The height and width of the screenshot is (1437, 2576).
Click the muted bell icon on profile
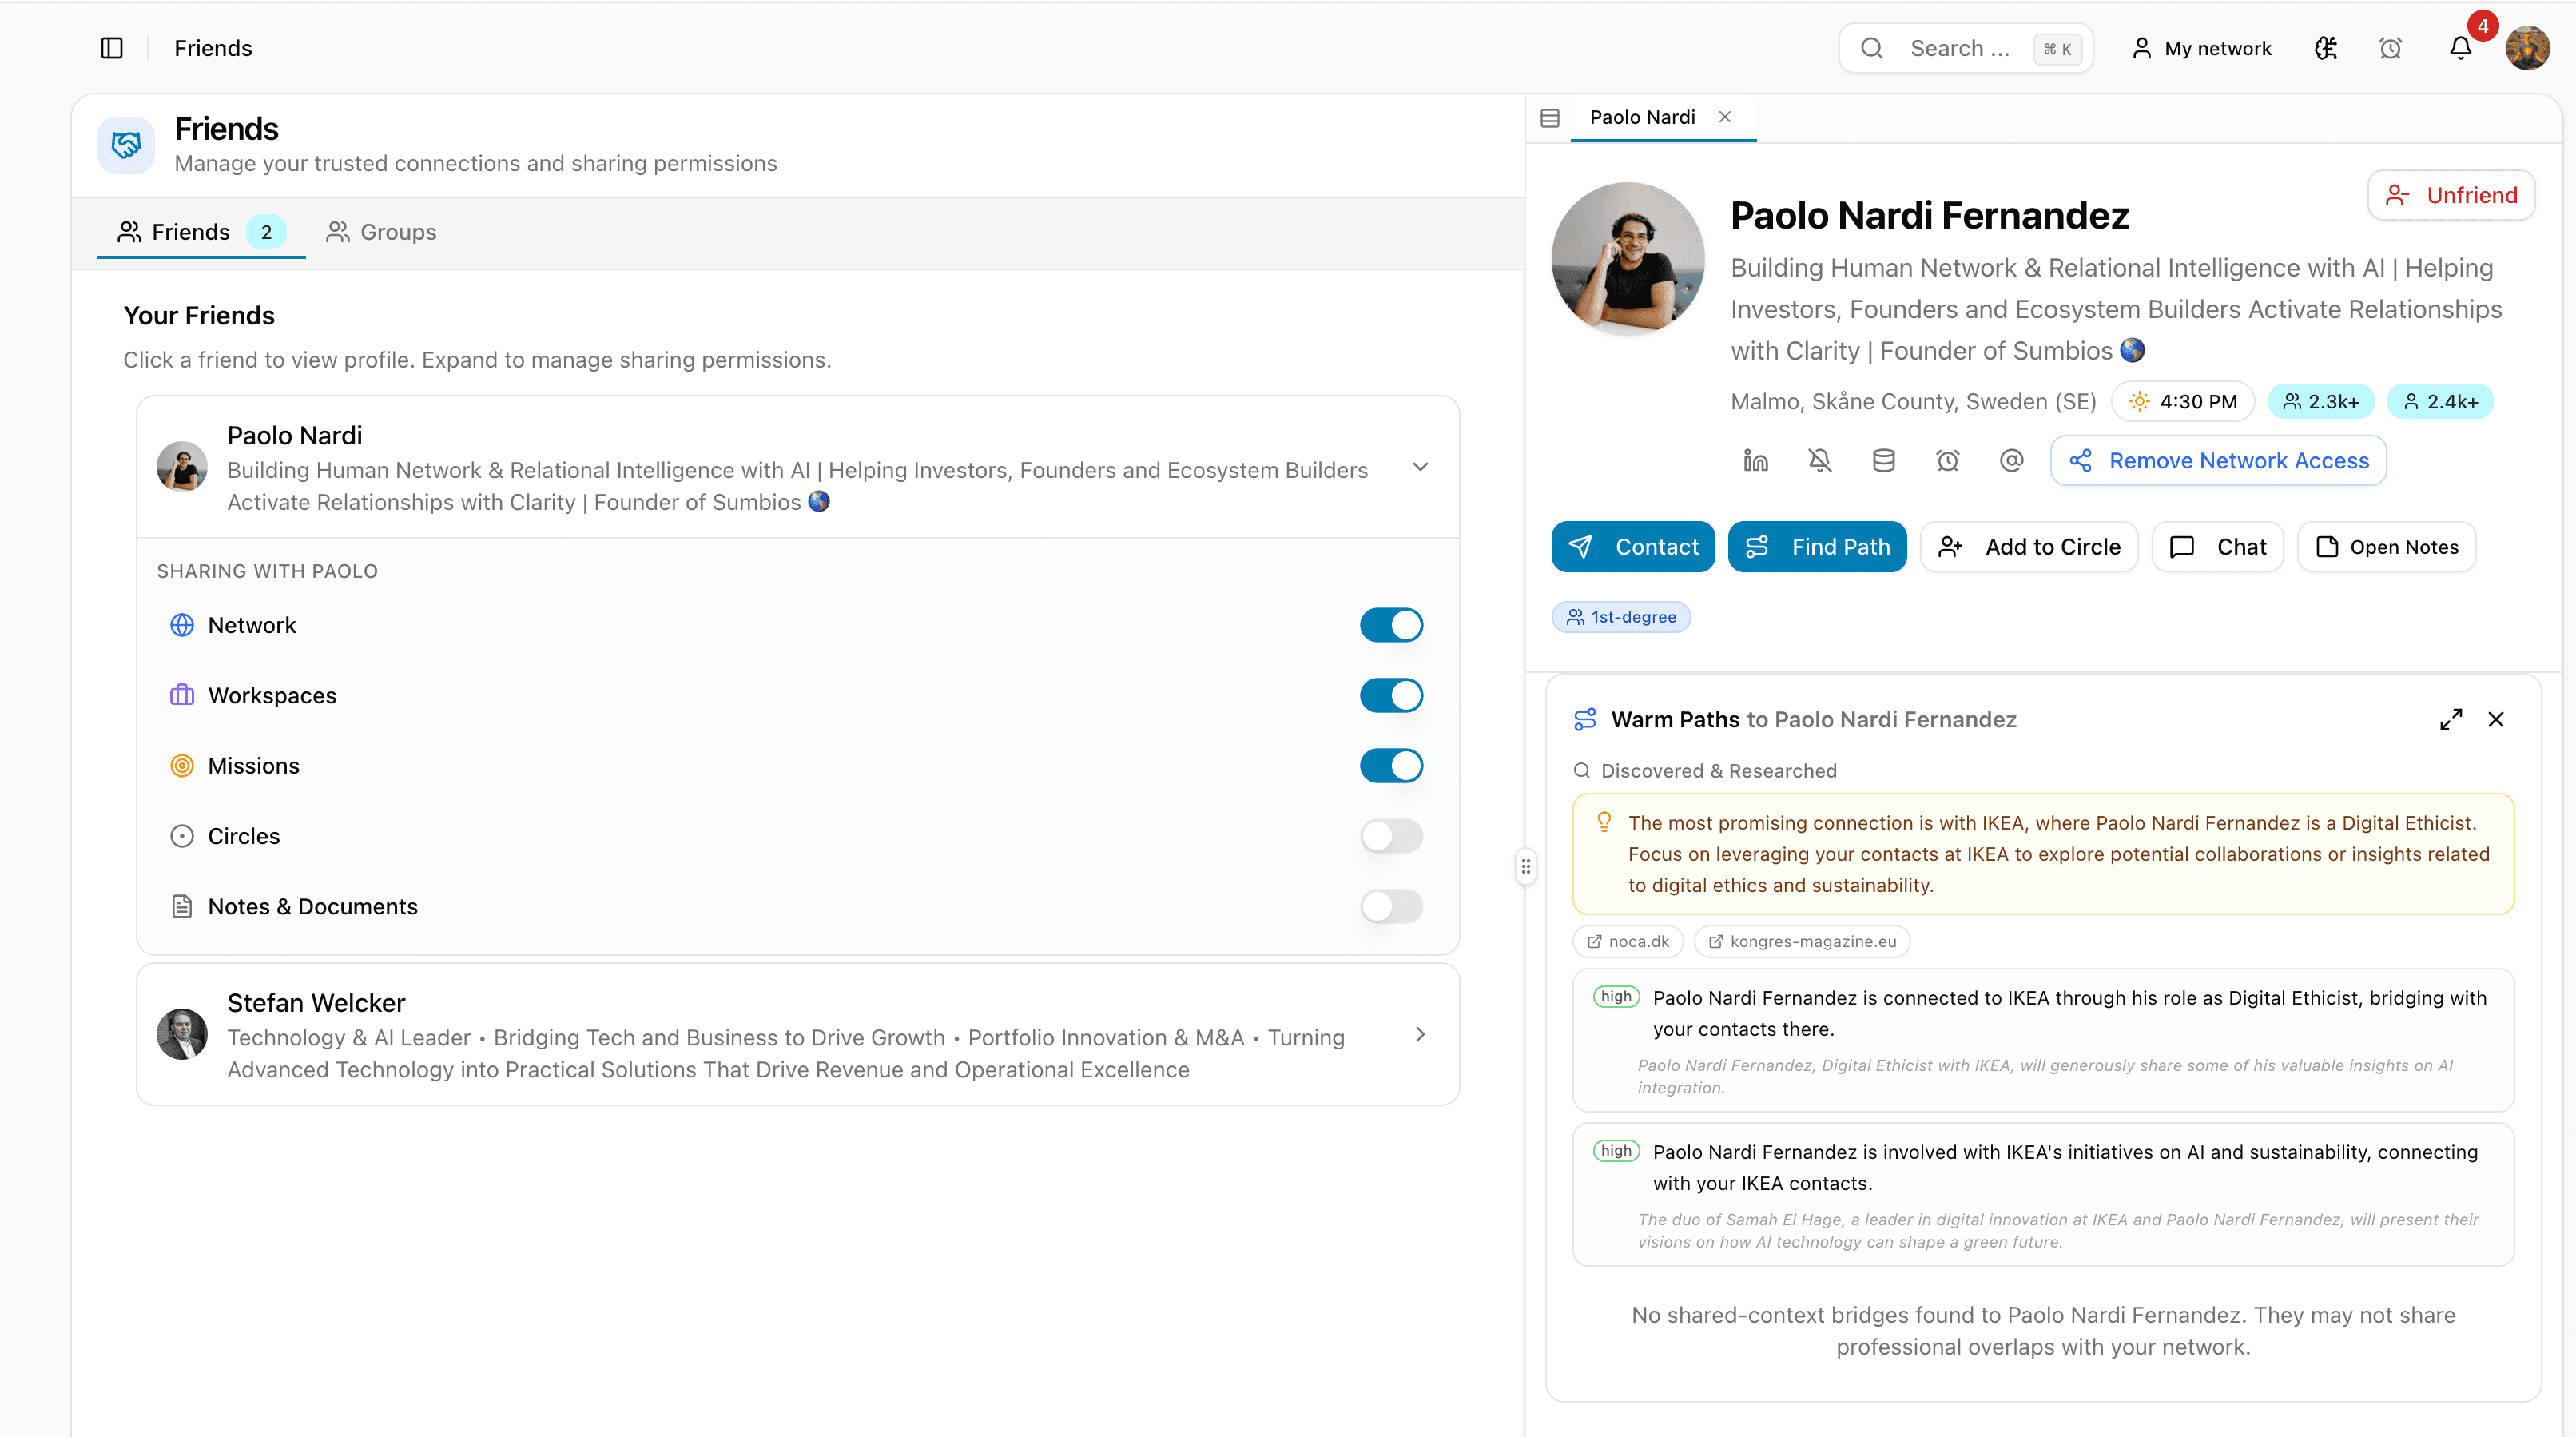point(1820,461)
